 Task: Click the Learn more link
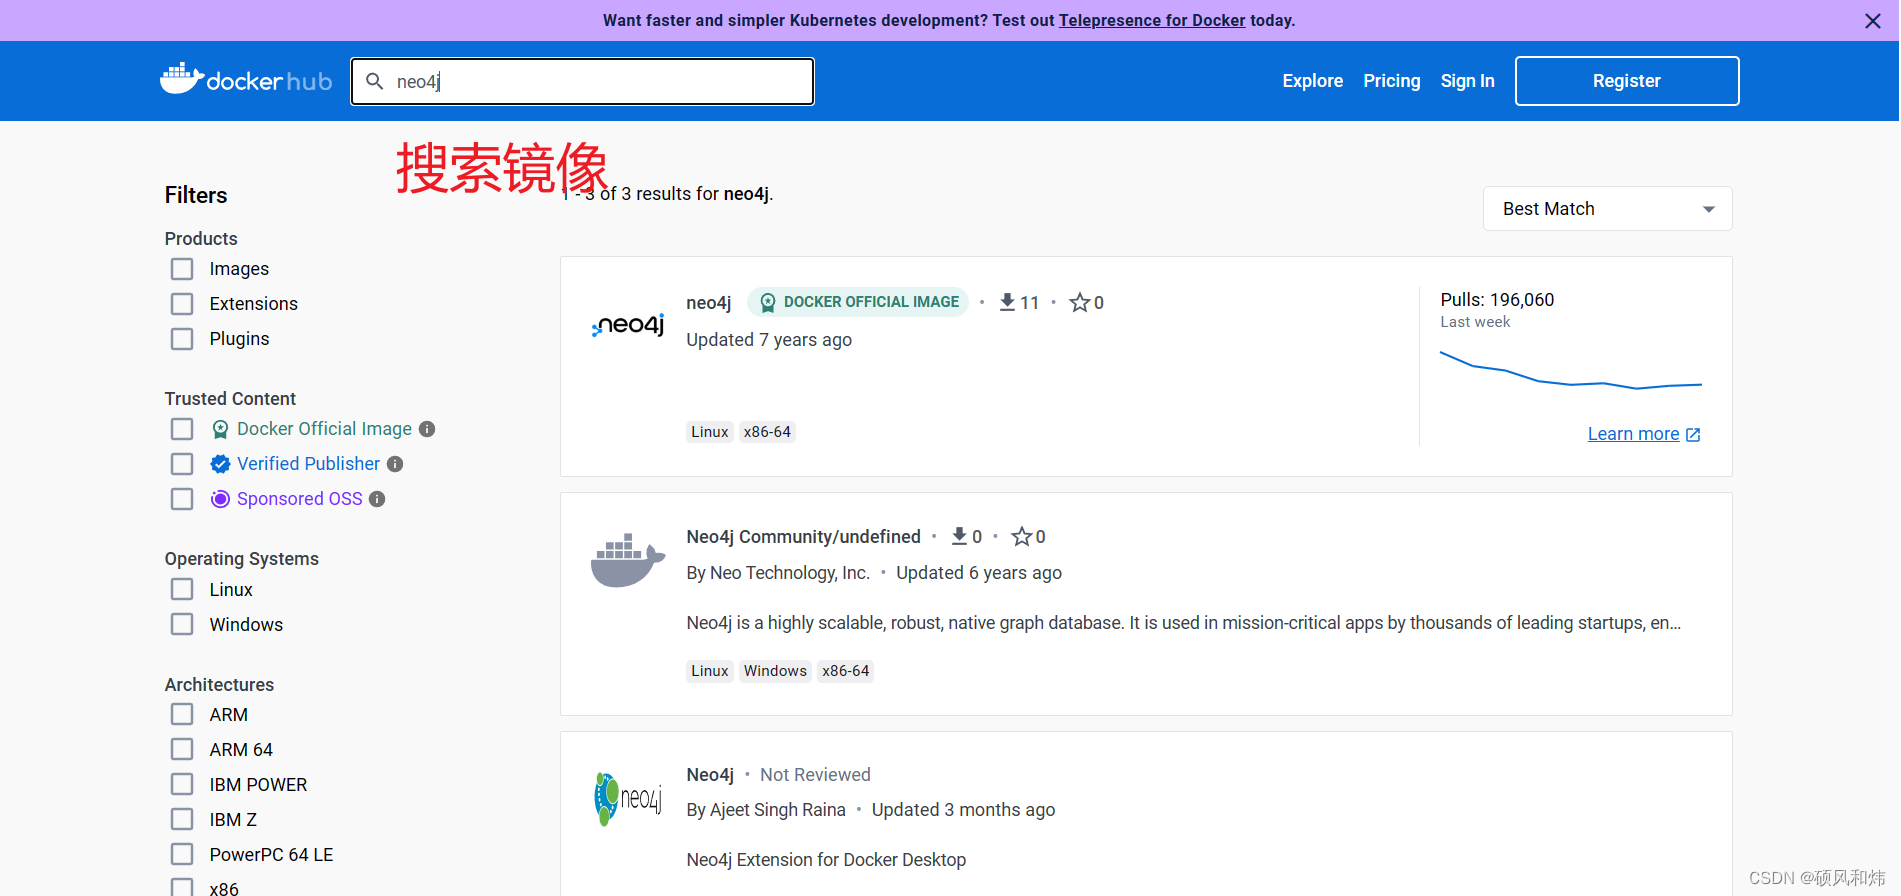(1633, 434)
